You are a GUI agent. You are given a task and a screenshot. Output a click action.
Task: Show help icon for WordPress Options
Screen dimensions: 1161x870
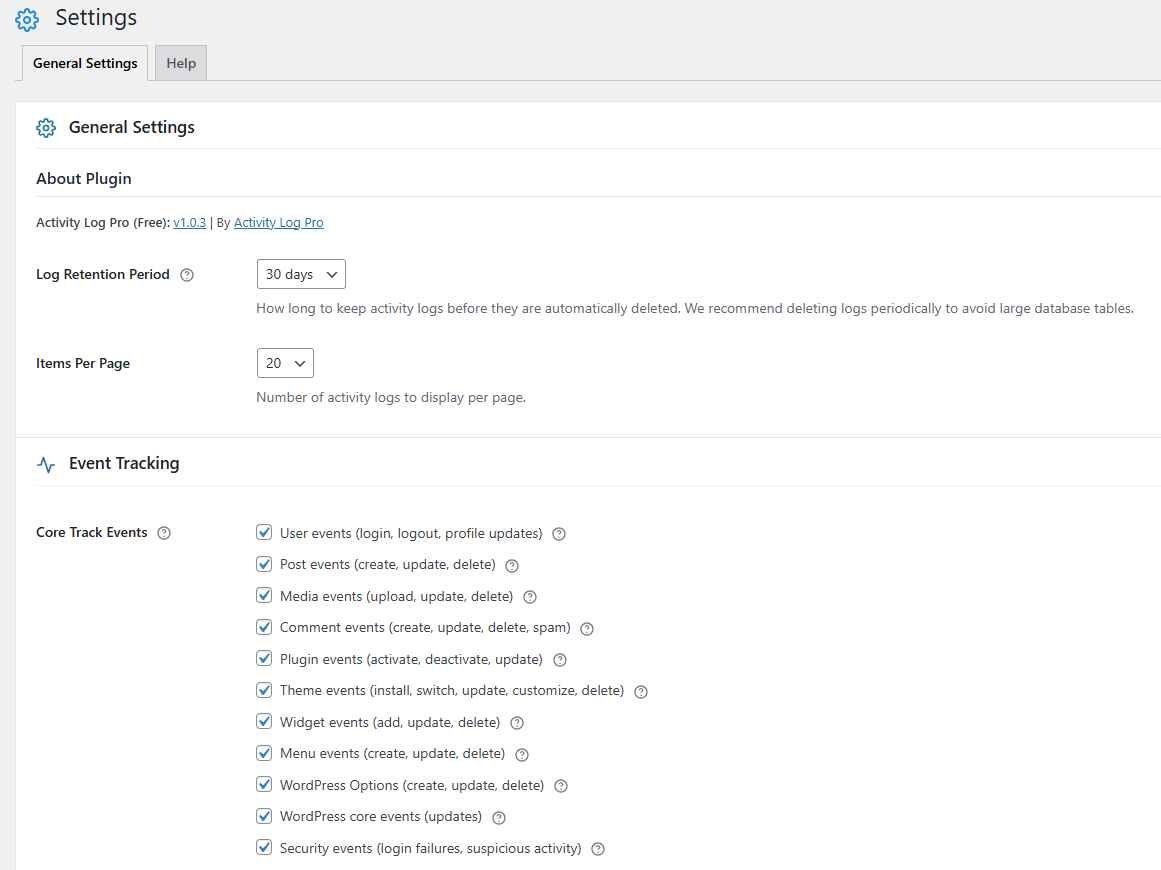pos(561,786)
